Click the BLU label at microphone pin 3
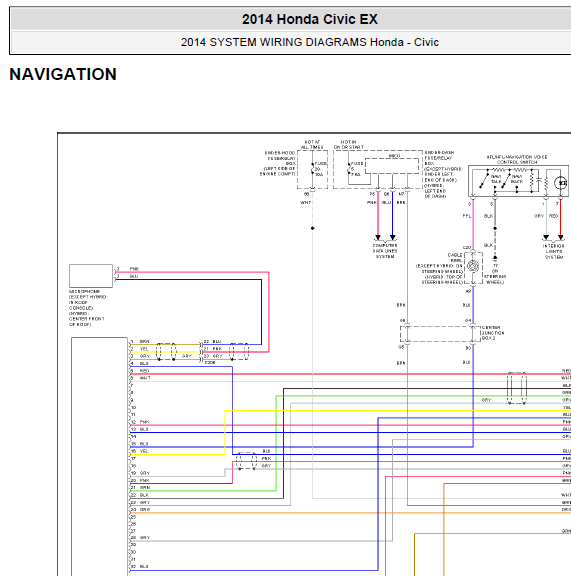 (134, 276)
